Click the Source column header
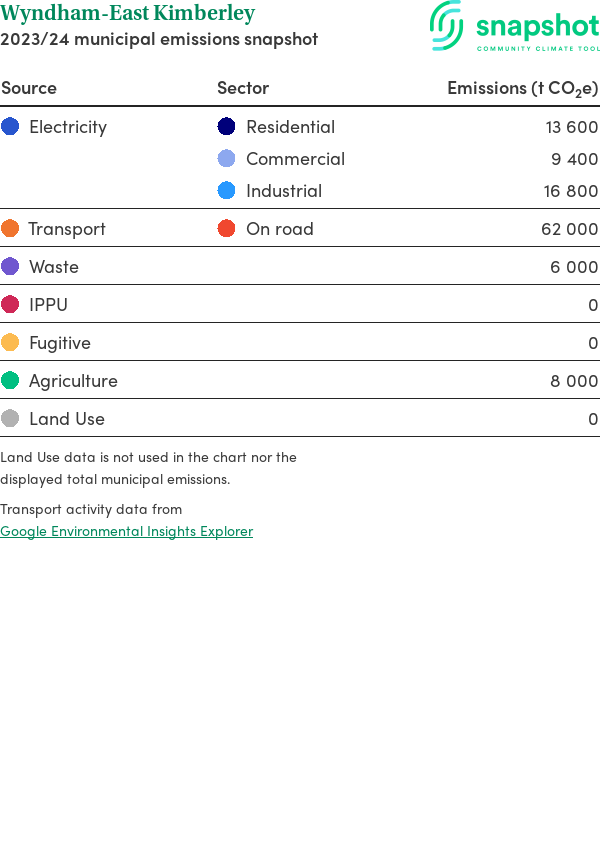Viewport: 600px width, 850px height. pos(29,88)
